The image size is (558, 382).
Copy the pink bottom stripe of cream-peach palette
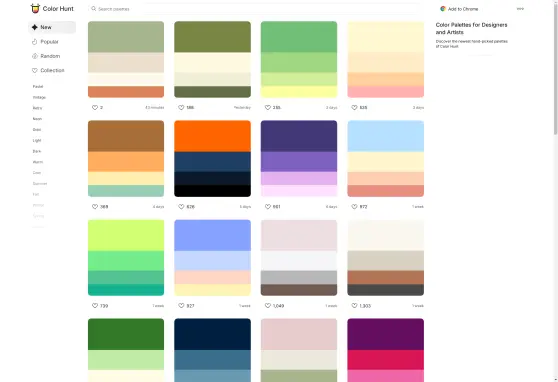click(x=385, y=92)
